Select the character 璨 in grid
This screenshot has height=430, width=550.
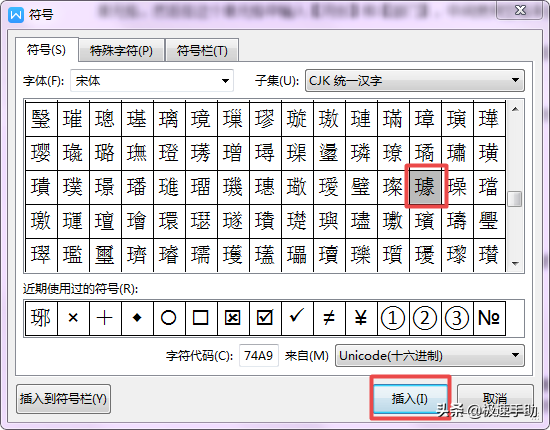(x=393, y=187)
